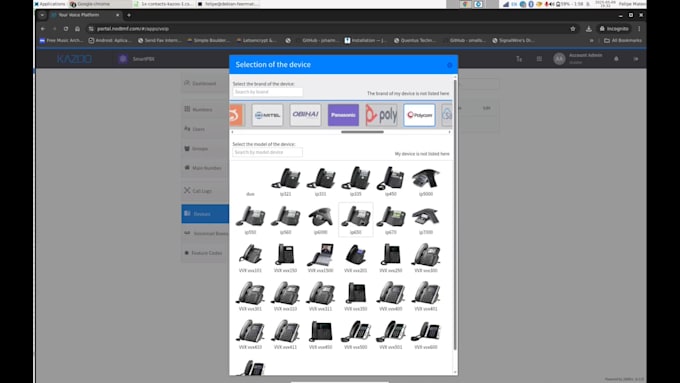Choose the VVX vvx250 phone
Screen dimensions: 680x383
[391, 258]
